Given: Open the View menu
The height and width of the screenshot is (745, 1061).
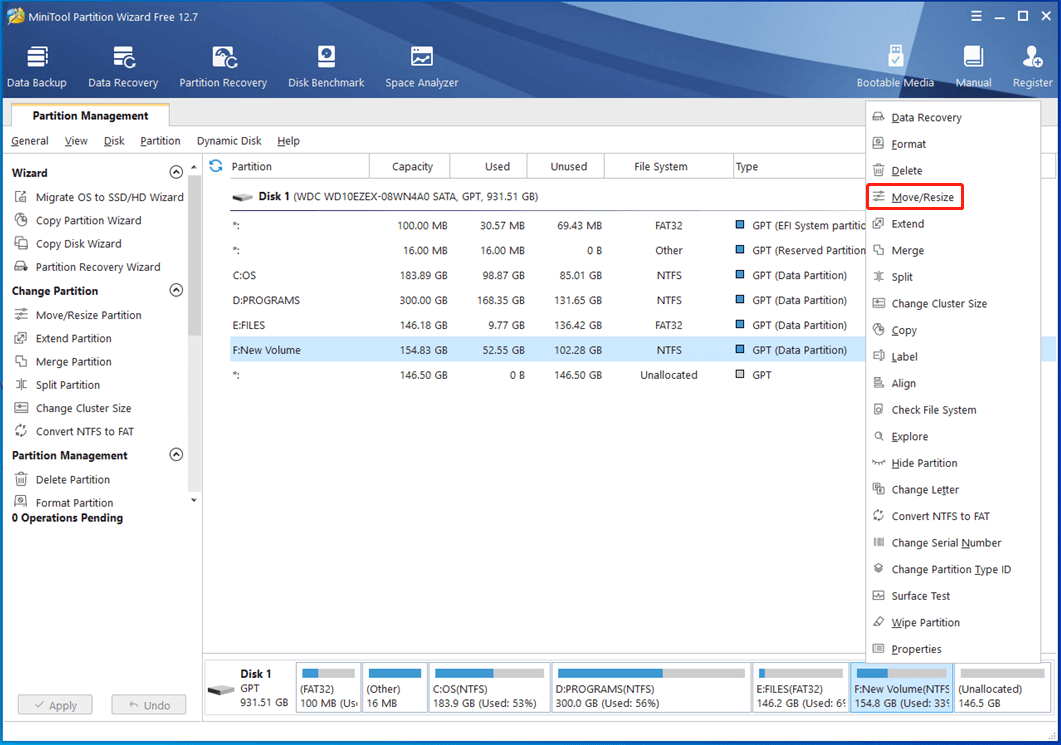Looking at the screenshot, I should pos(76,141).
